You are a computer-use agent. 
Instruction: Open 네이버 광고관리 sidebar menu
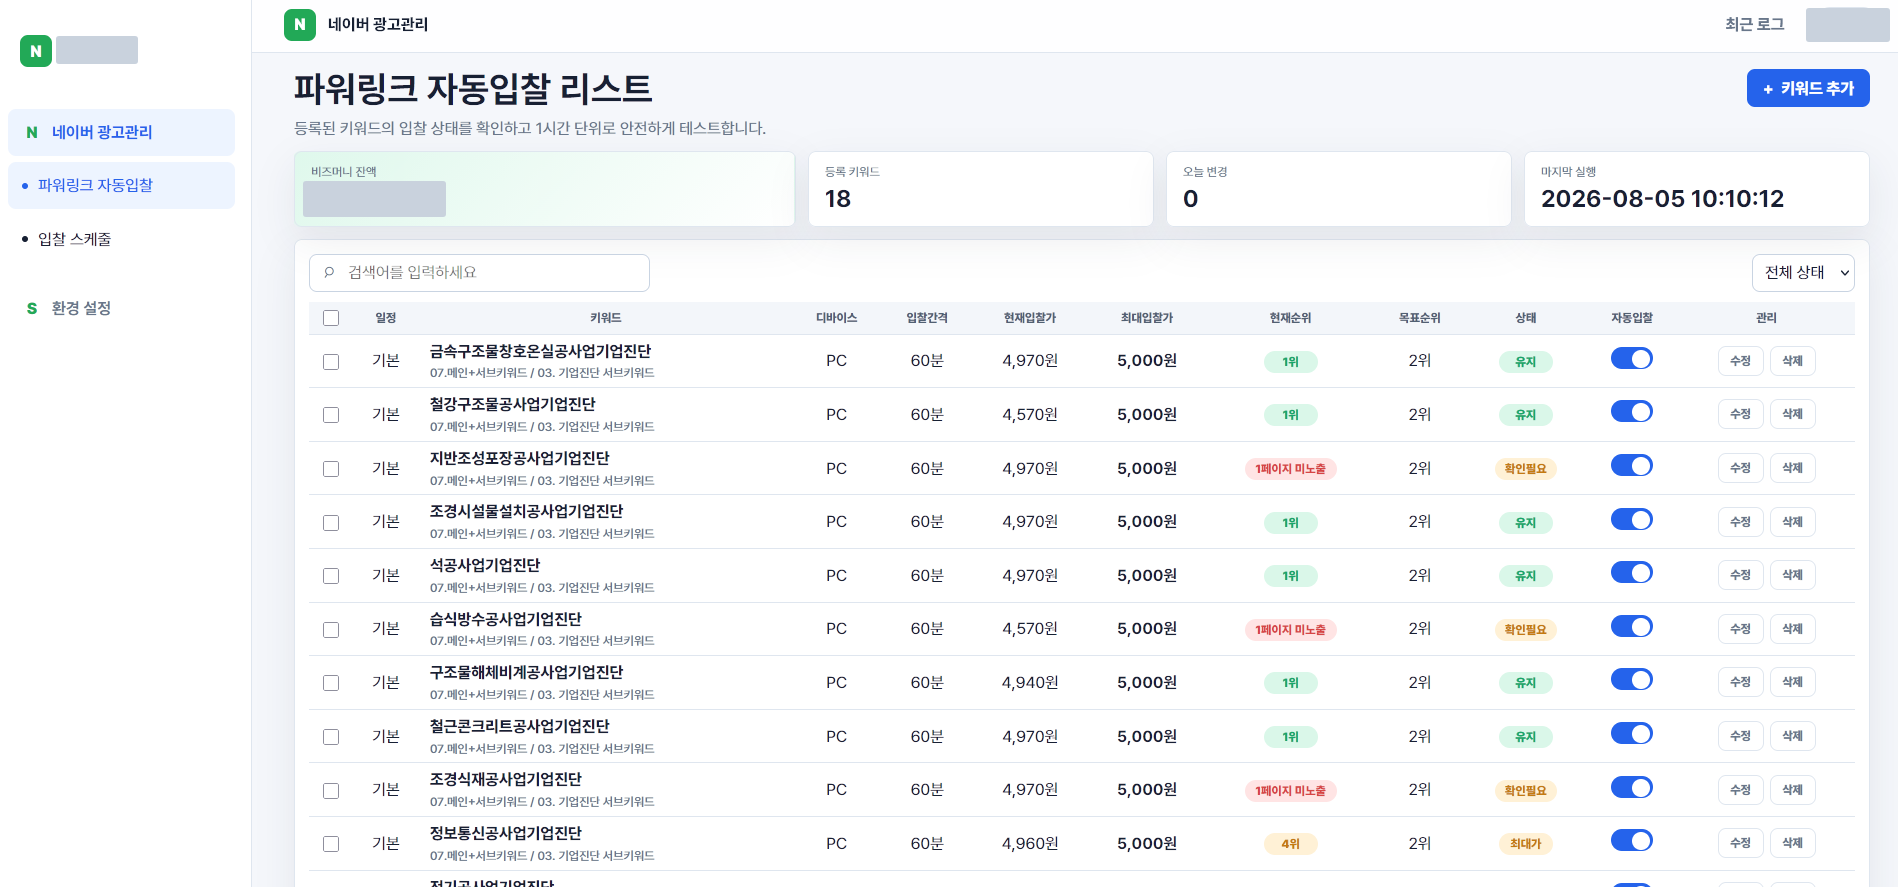coord(121,132)
